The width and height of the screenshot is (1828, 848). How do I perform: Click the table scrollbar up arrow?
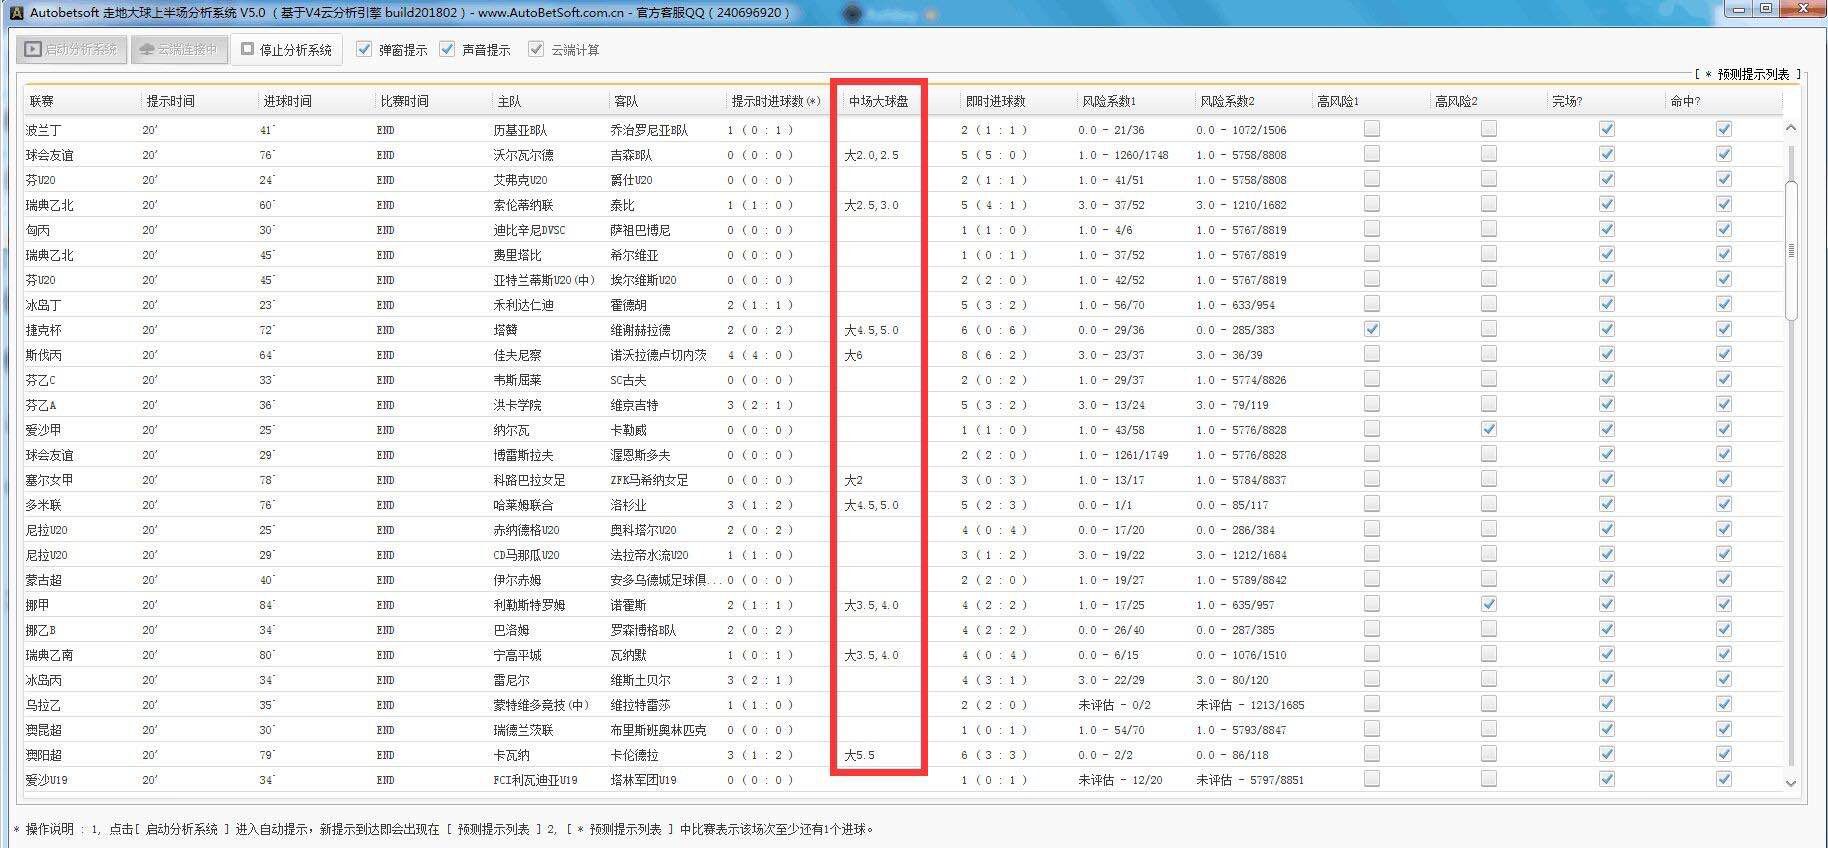click(x=1791, y=128)
